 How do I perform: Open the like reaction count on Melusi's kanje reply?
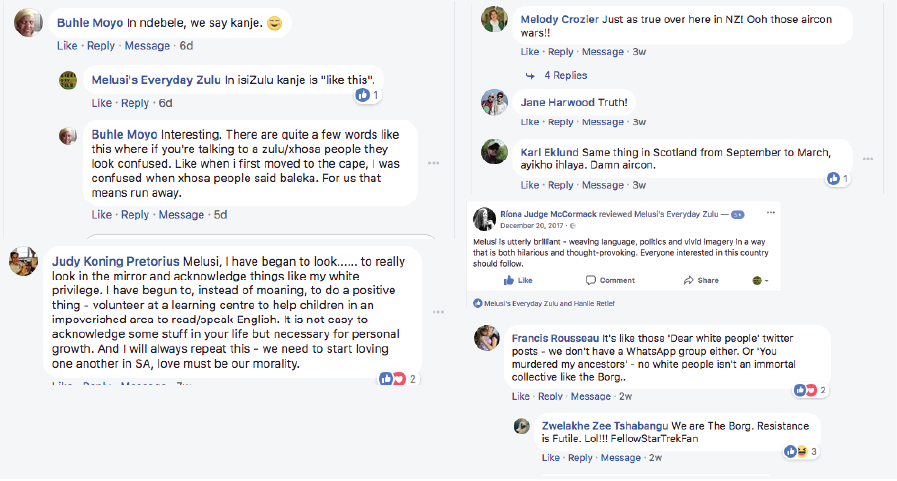368,95
